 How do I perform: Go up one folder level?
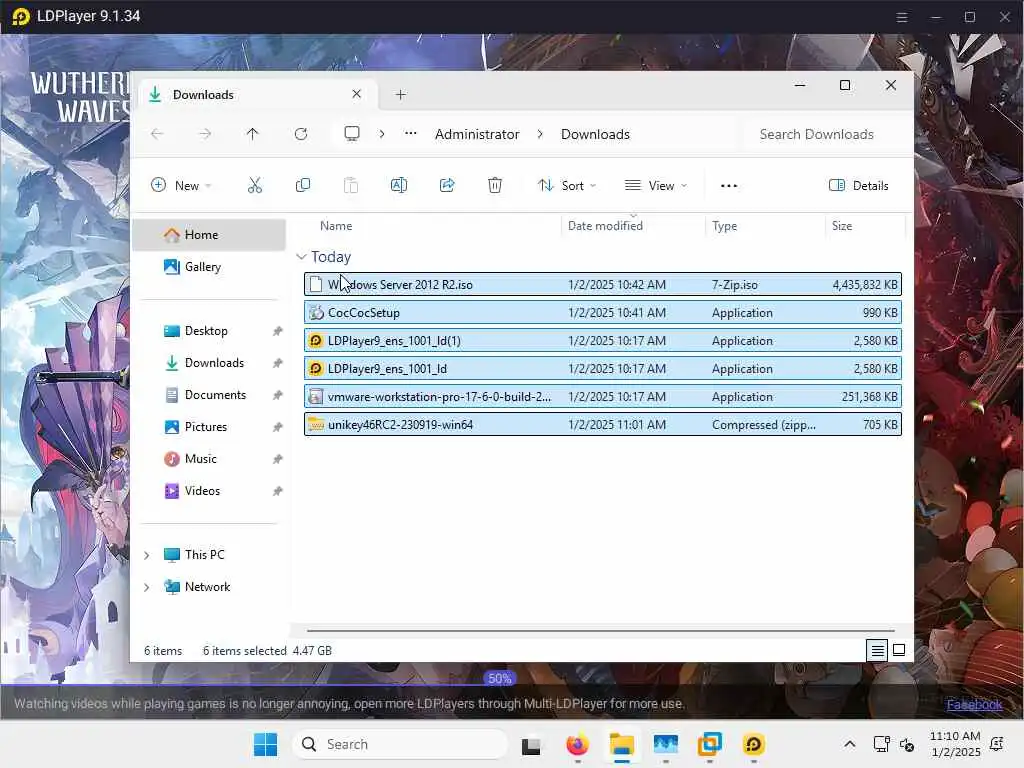252,134
